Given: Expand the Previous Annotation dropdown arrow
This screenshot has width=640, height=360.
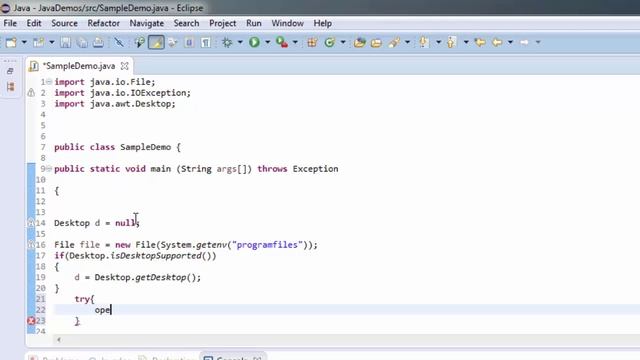Looking at the screenshot, I should tap(466, 42).
